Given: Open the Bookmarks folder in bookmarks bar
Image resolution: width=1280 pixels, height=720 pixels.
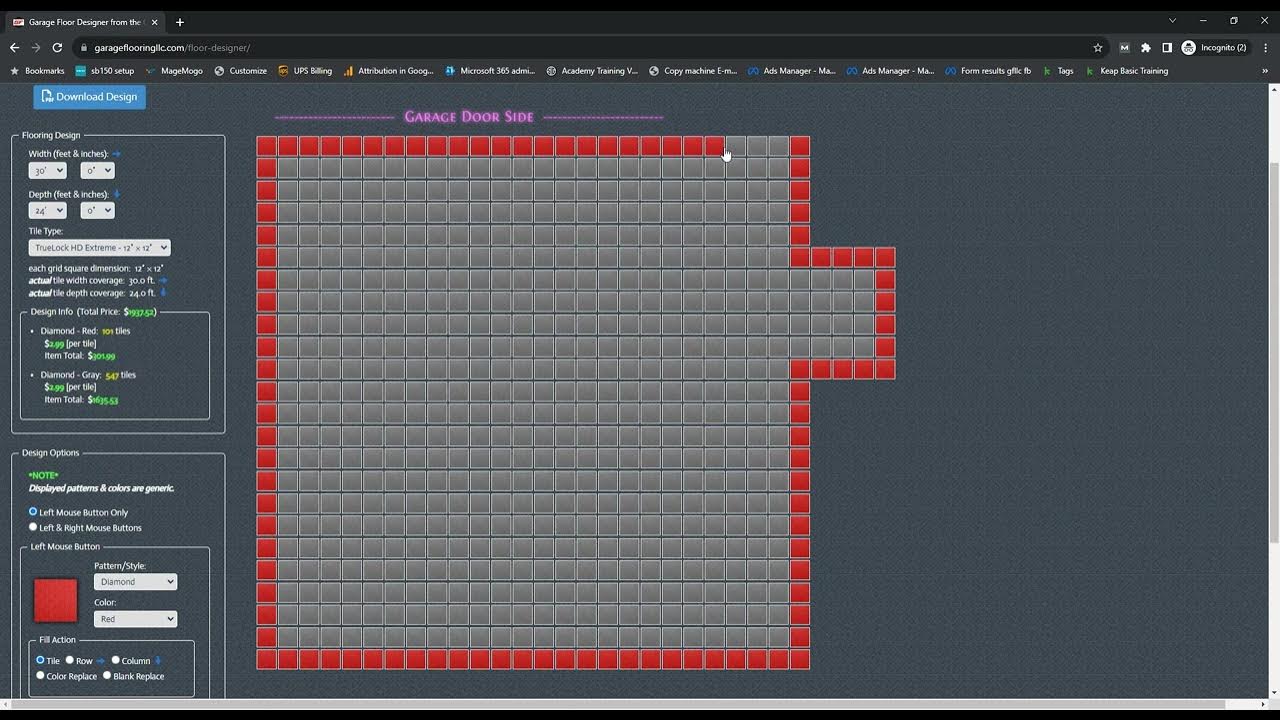Looking at the screenshot, I should (x=37, y=71).
